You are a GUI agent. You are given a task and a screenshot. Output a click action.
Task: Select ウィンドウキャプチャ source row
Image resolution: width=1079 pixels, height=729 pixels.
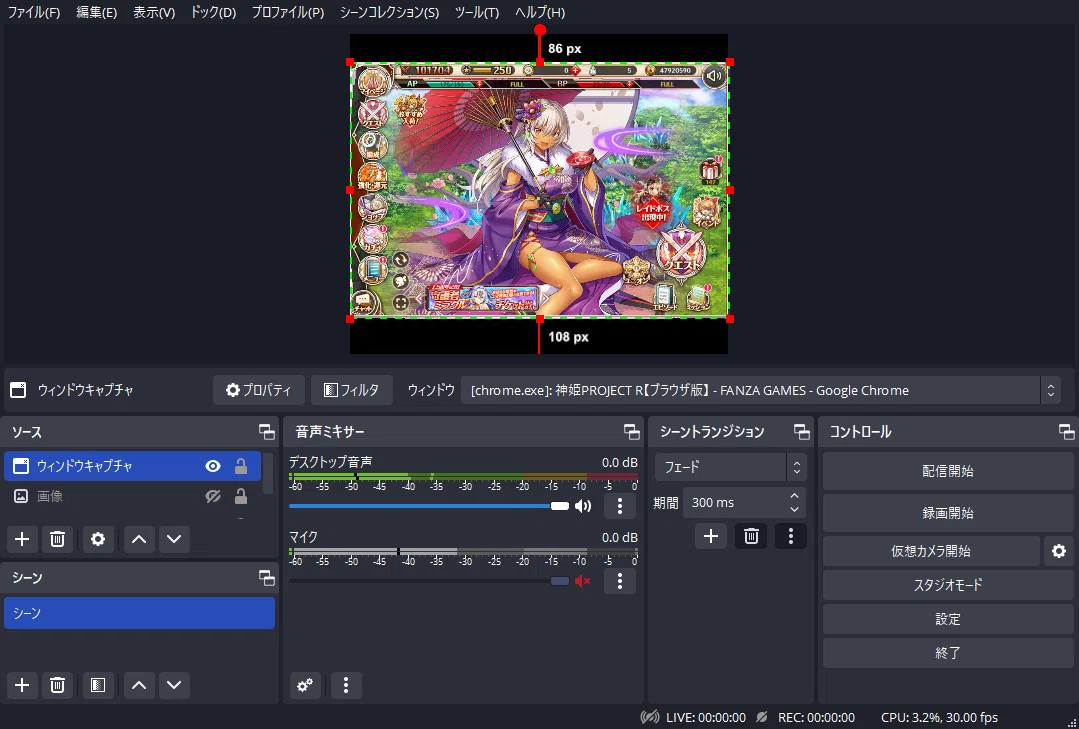click(x=132, y=466)
